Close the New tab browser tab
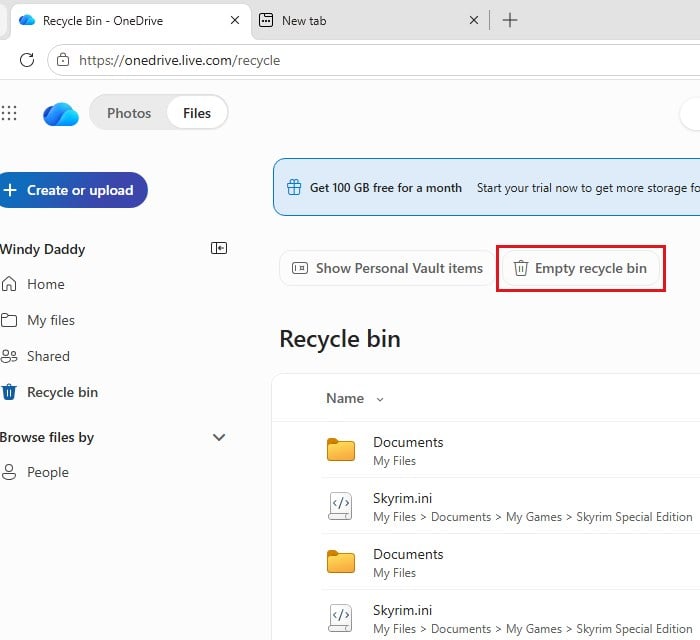 [474, 20]
